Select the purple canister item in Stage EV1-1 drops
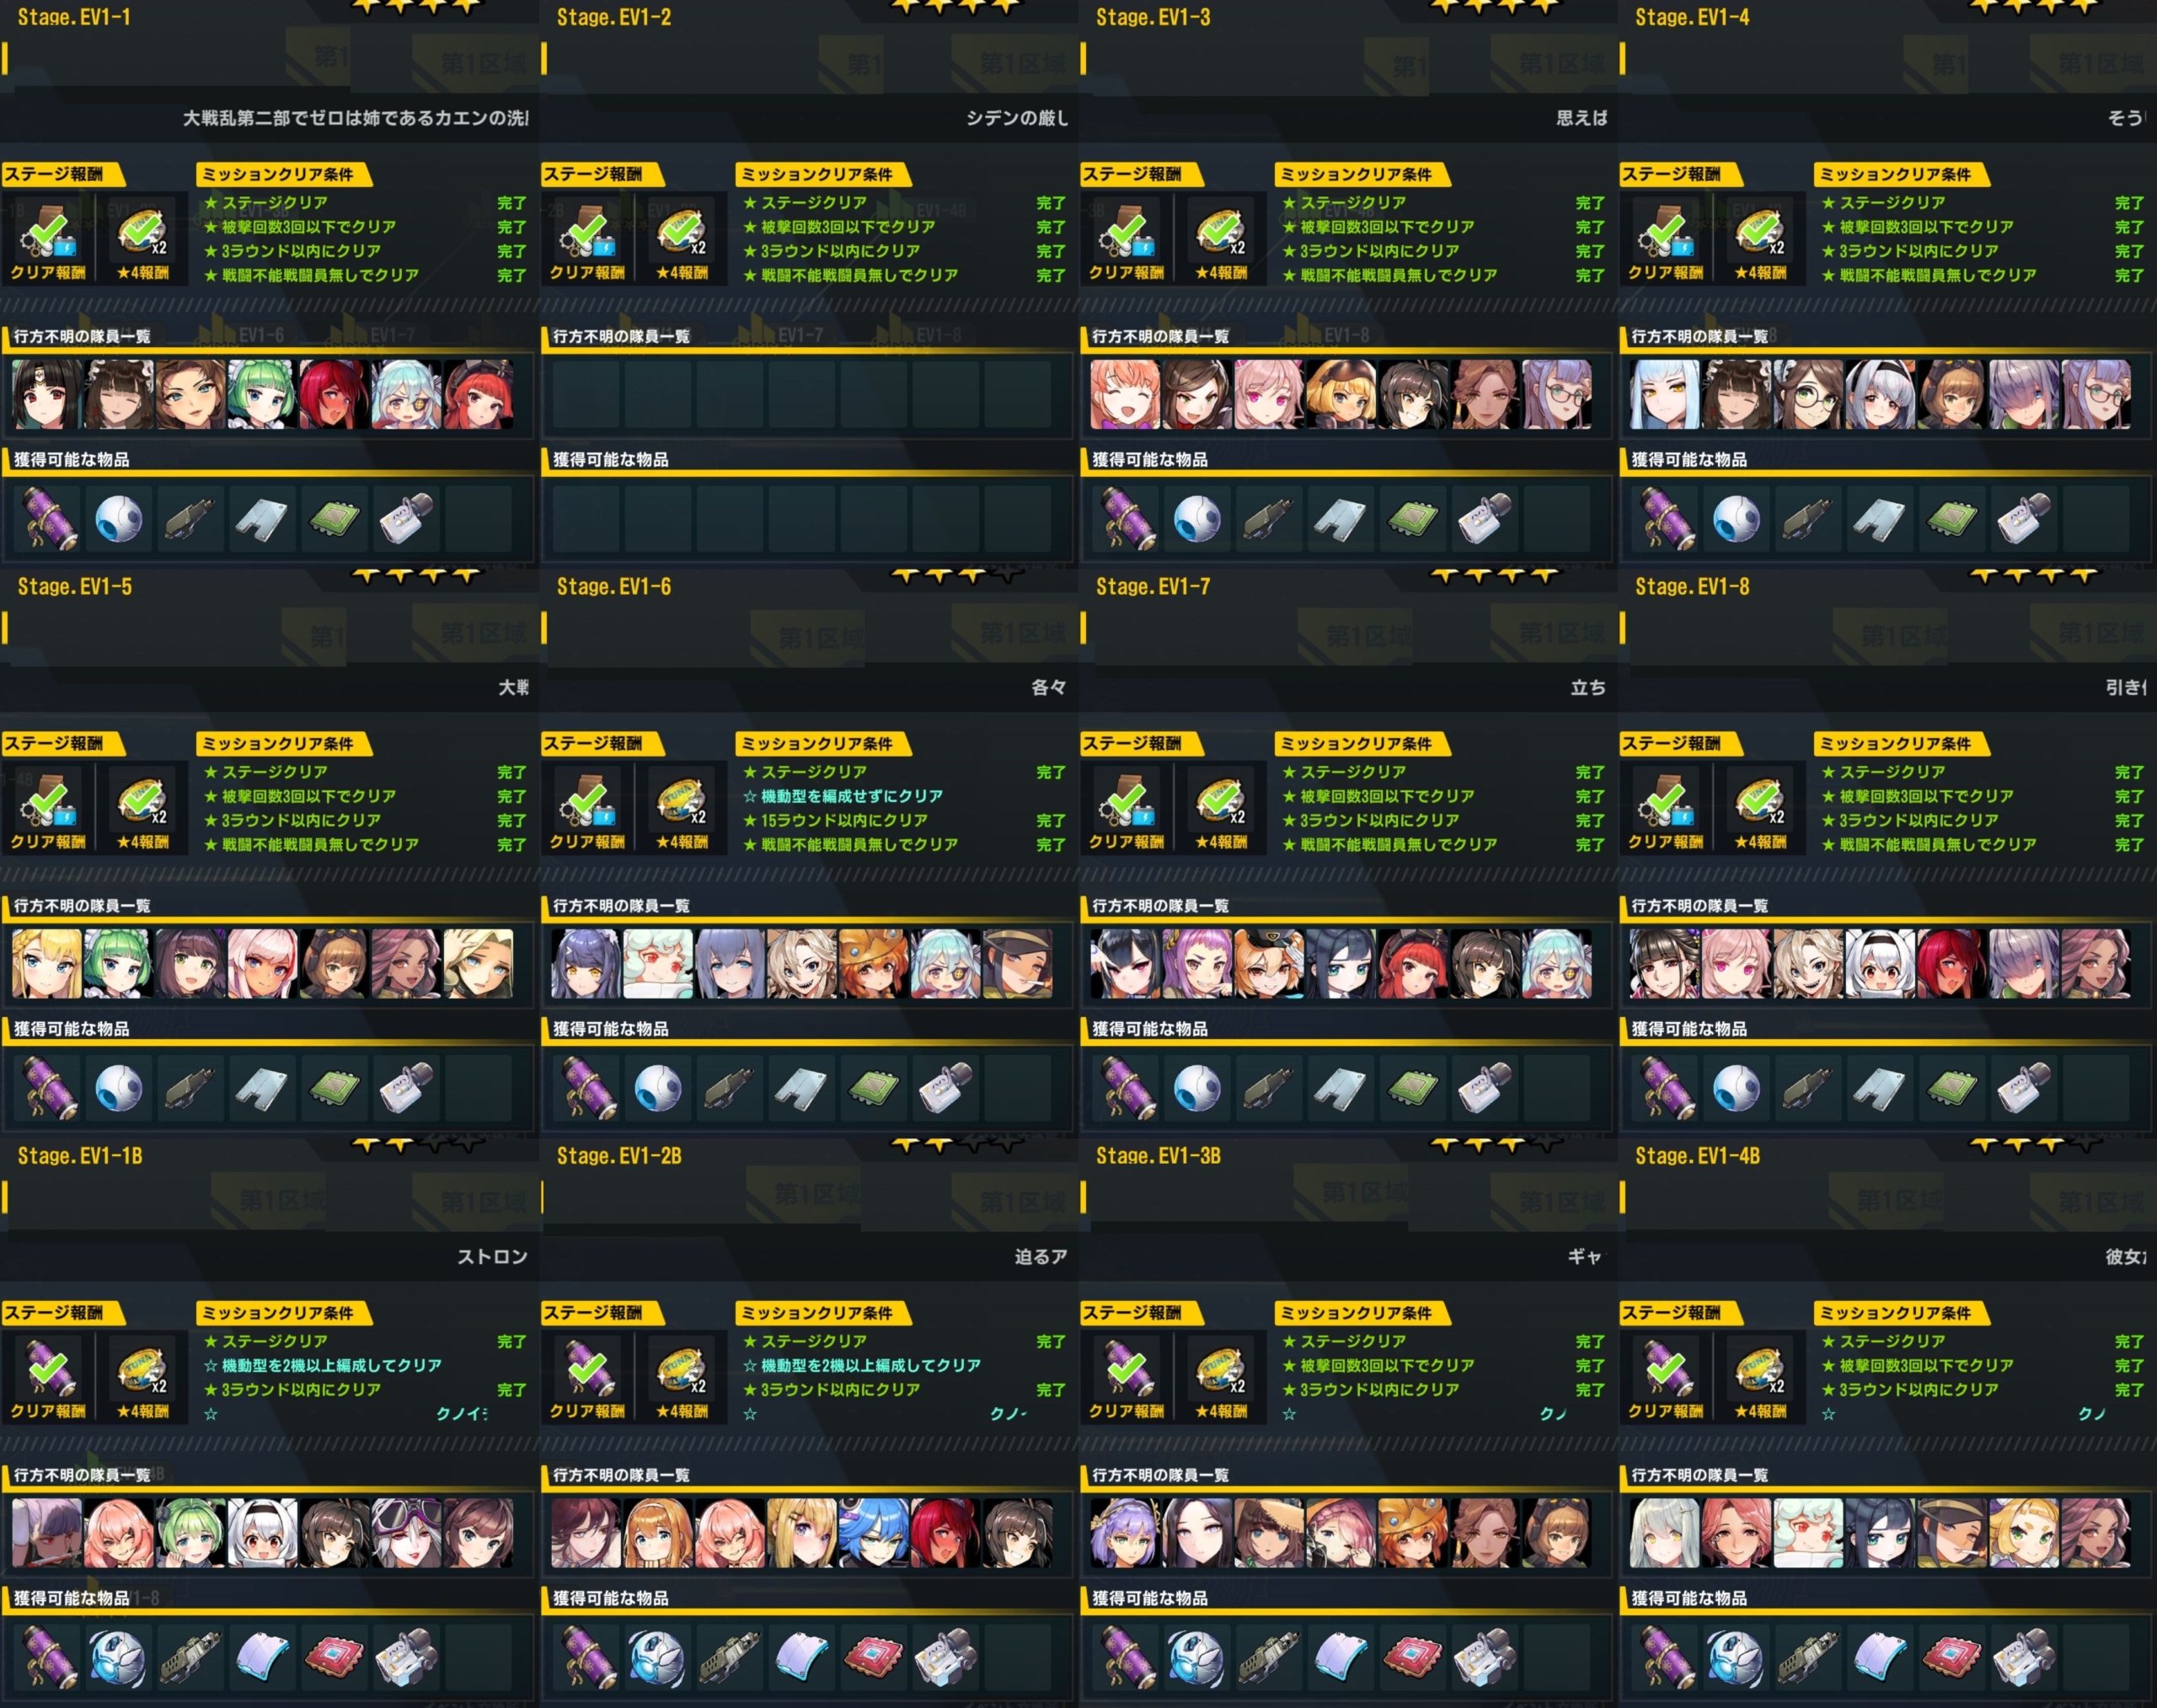The width and height of the screenshot is (2157, 1708). tap(47, 519)
